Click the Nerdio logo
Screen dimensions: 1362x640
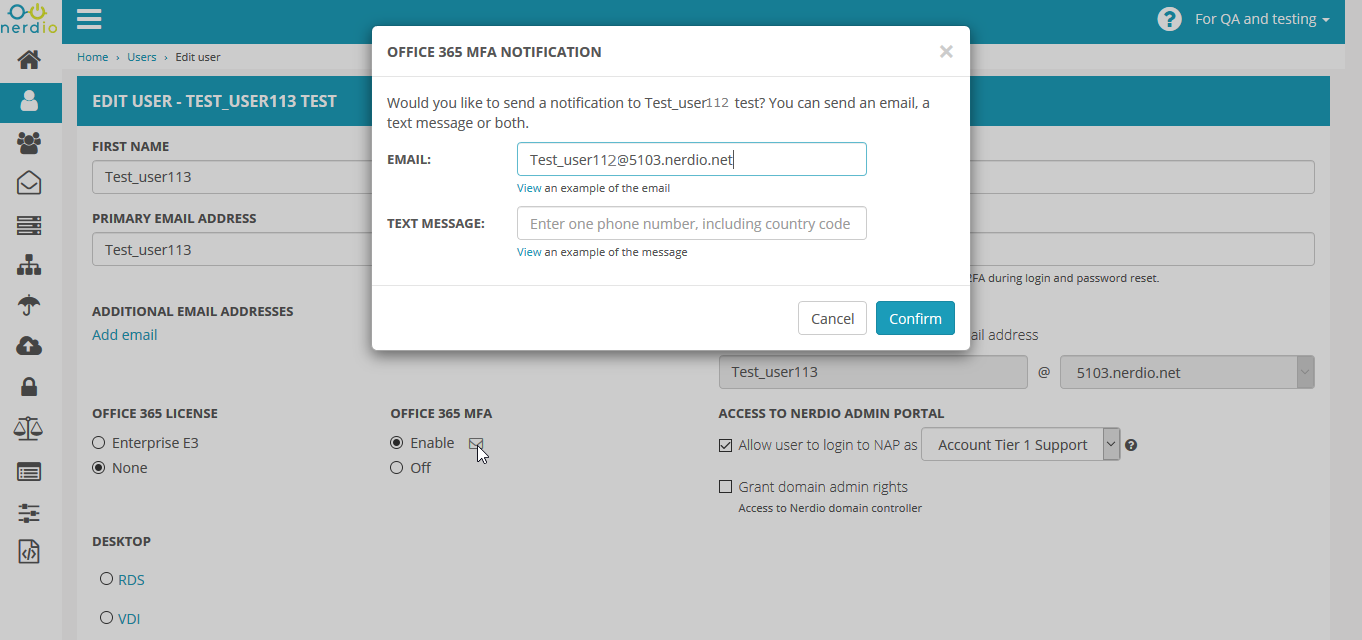point(29,19)
